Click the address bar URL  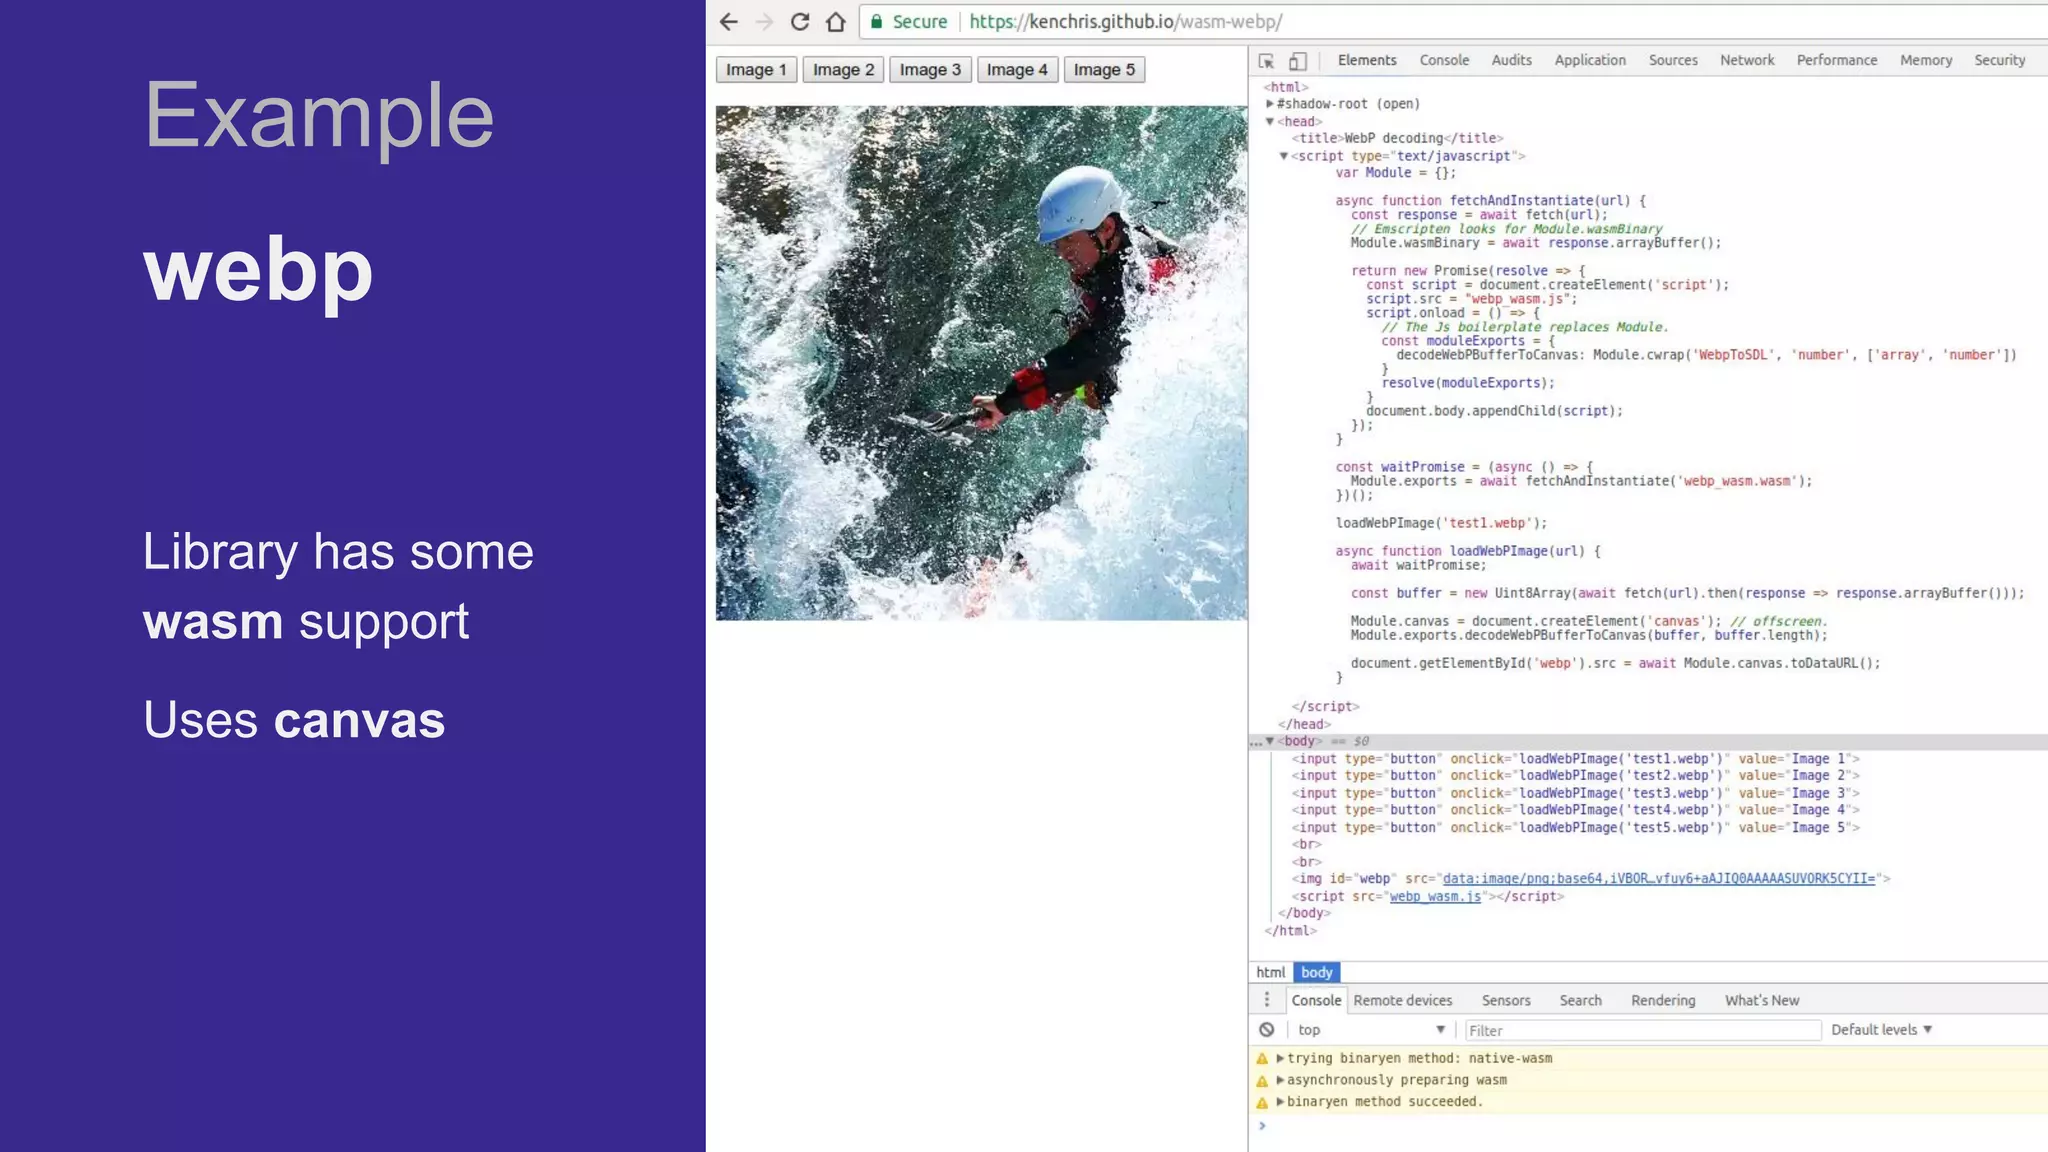tap(1126, 22)
